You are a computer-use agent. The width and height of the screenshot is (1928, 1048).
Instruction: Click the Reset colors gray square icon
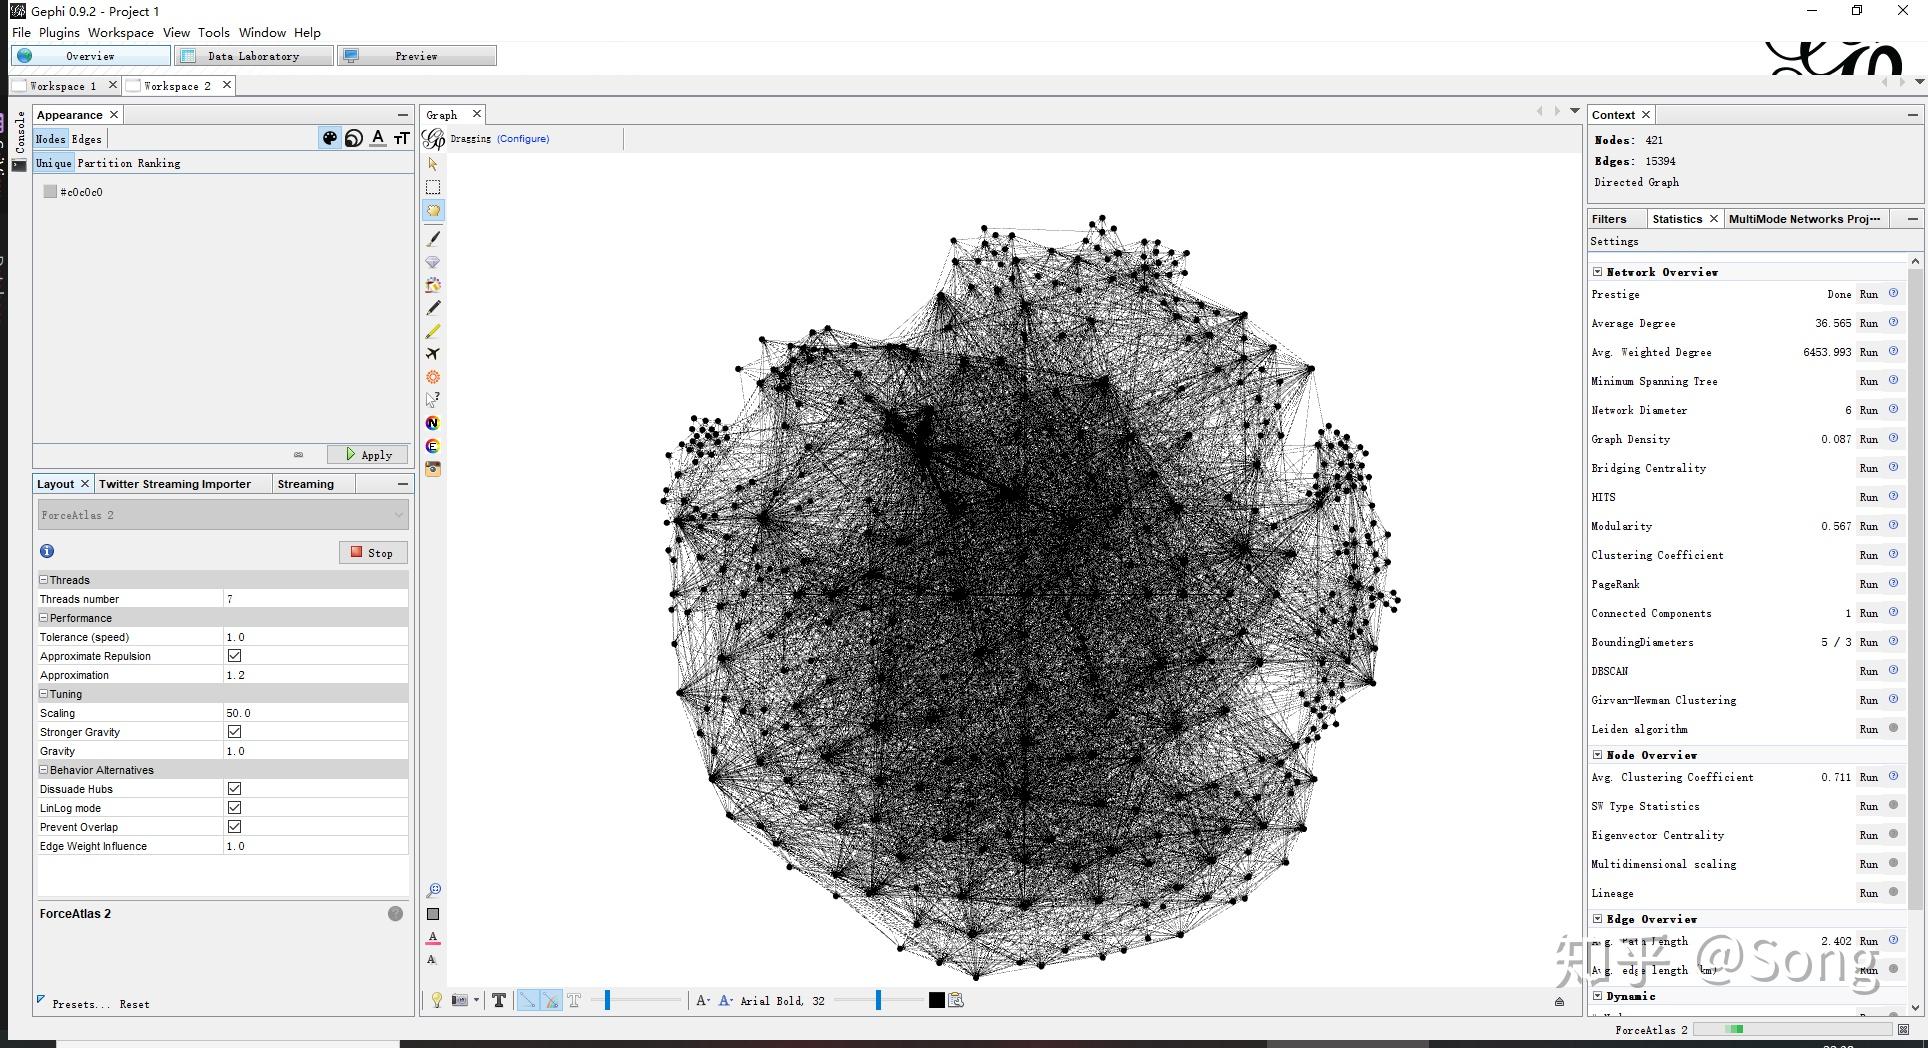point(433,914)
